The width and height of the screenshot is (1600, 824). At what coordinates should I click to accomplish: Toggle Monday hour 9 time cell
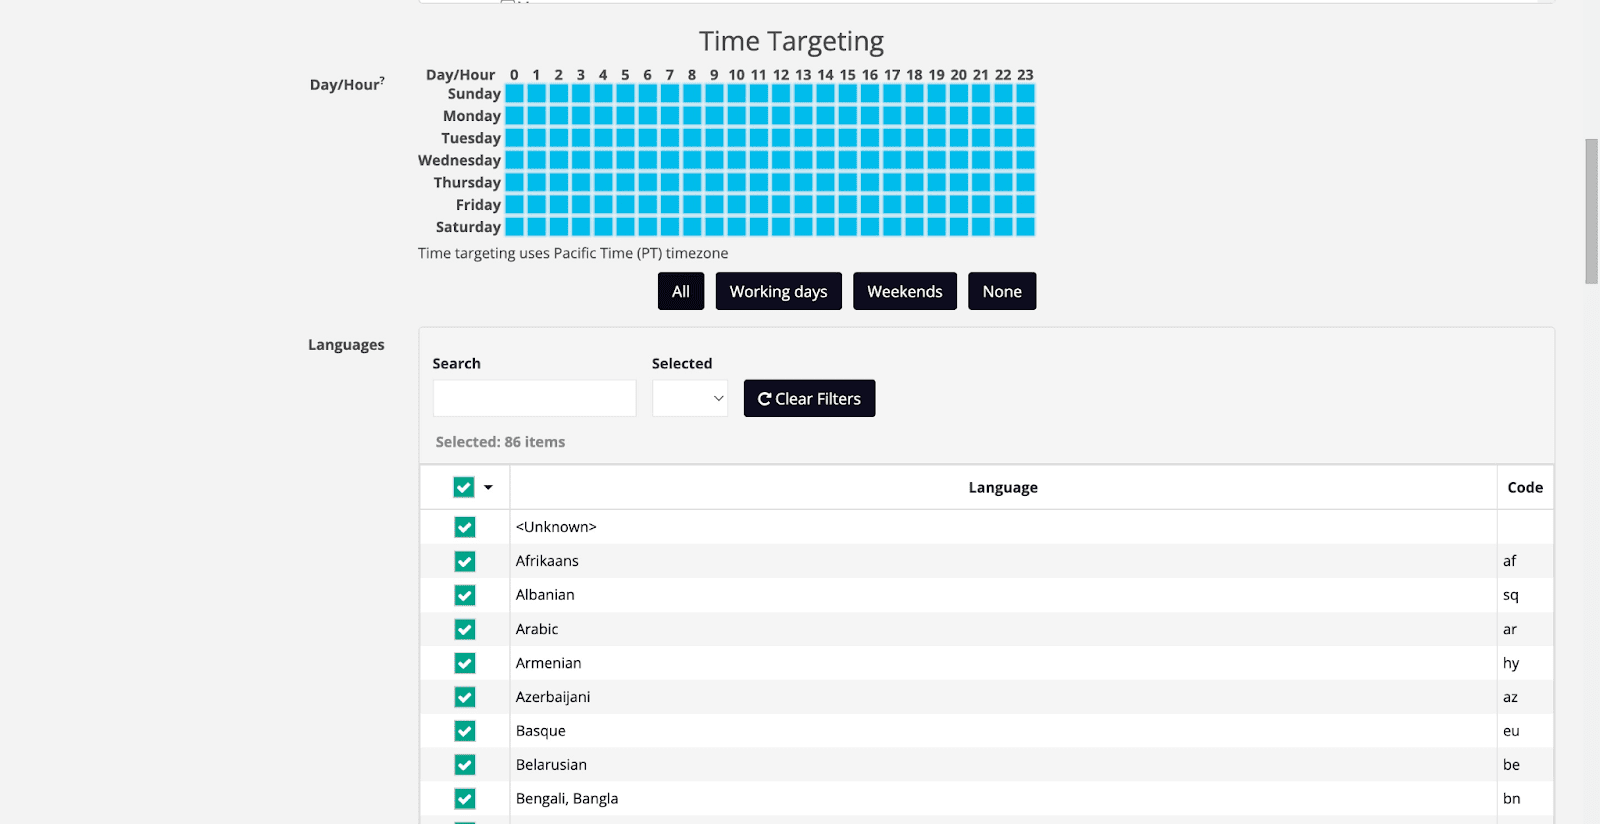pyautogui.click(x=714, y=116)
